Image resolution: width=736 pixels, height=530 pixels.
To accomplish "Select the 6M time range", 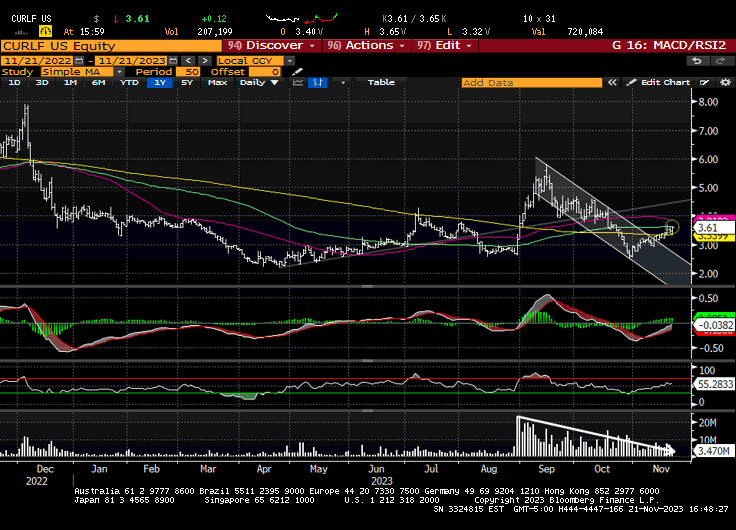I will (99, 83).
